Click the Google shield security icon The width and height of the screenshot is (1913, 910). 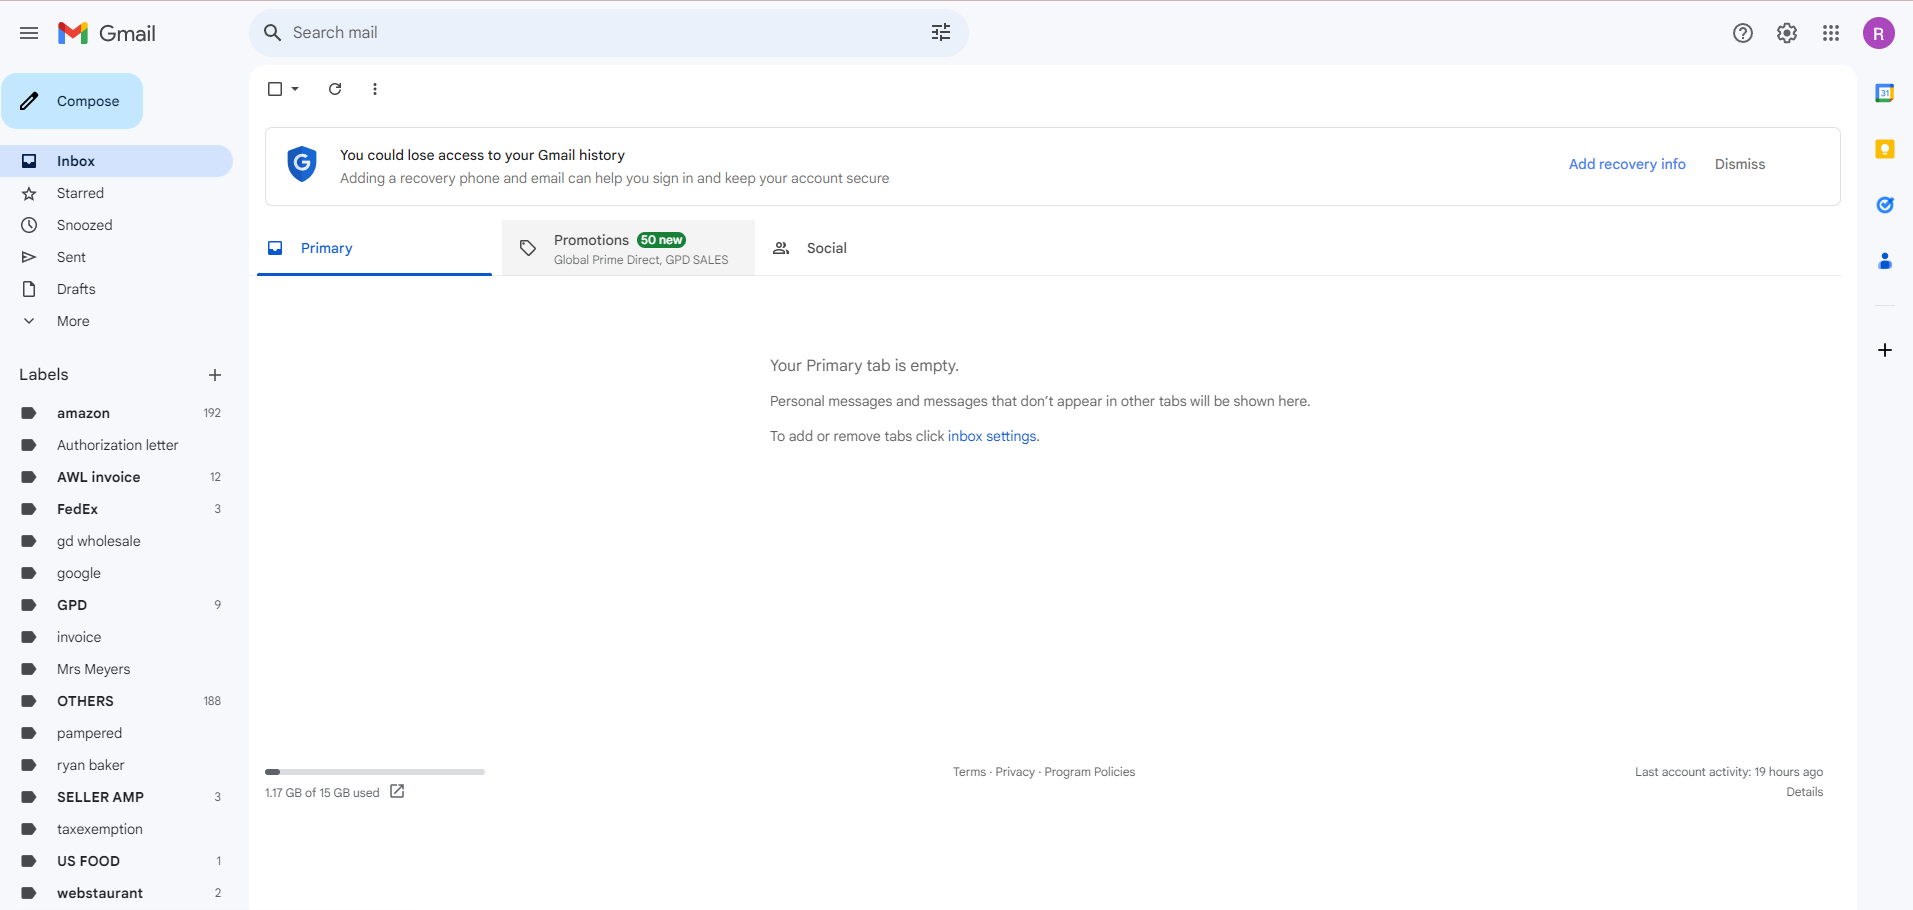[302, 164]
